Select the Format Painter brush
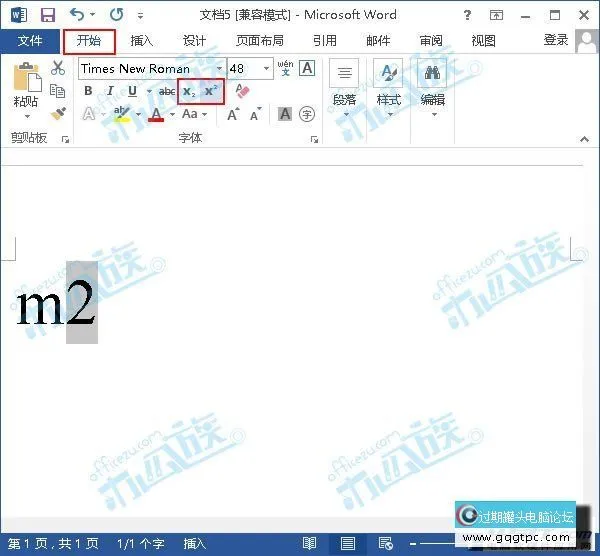 point(58,114)
